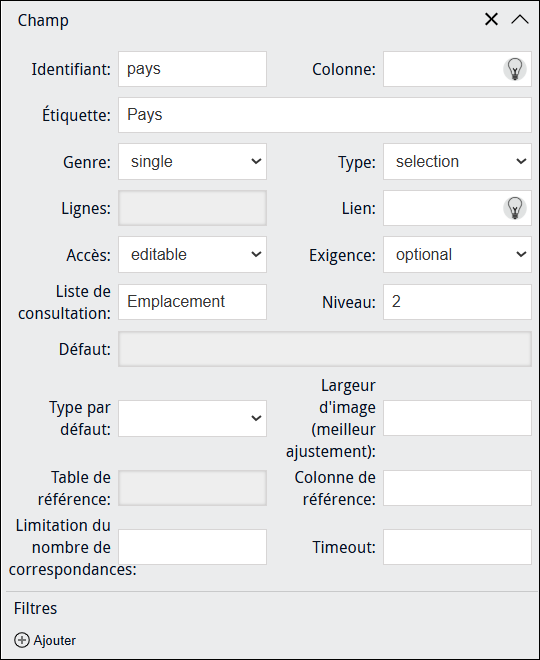Click the lightbulb icon in Lien field
Viewport: 540px width, 660px height.
point(515,208)
